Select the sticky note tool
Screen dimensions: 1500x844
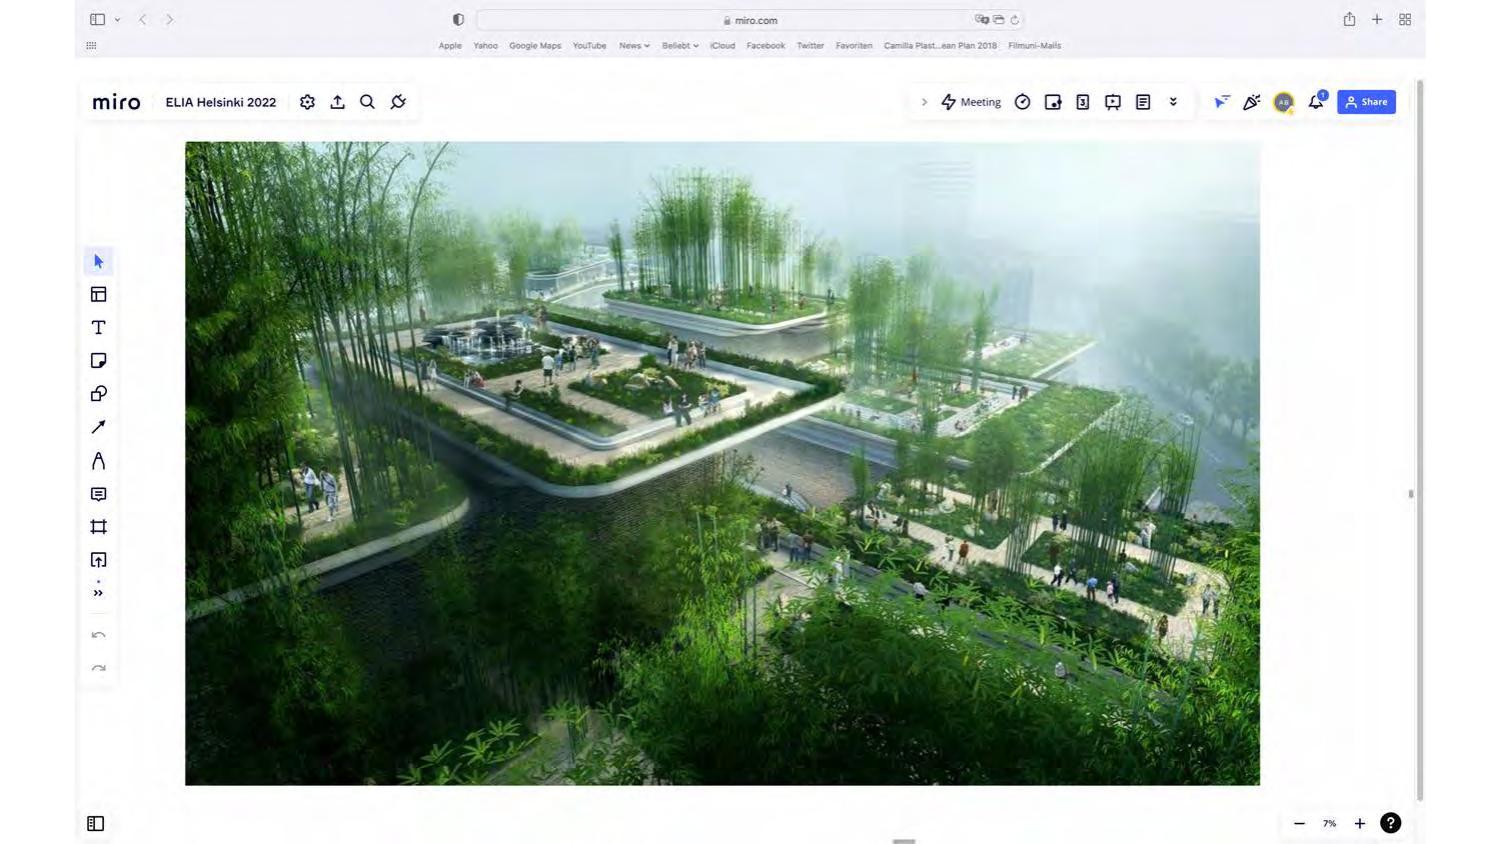(x=98, y=361)
